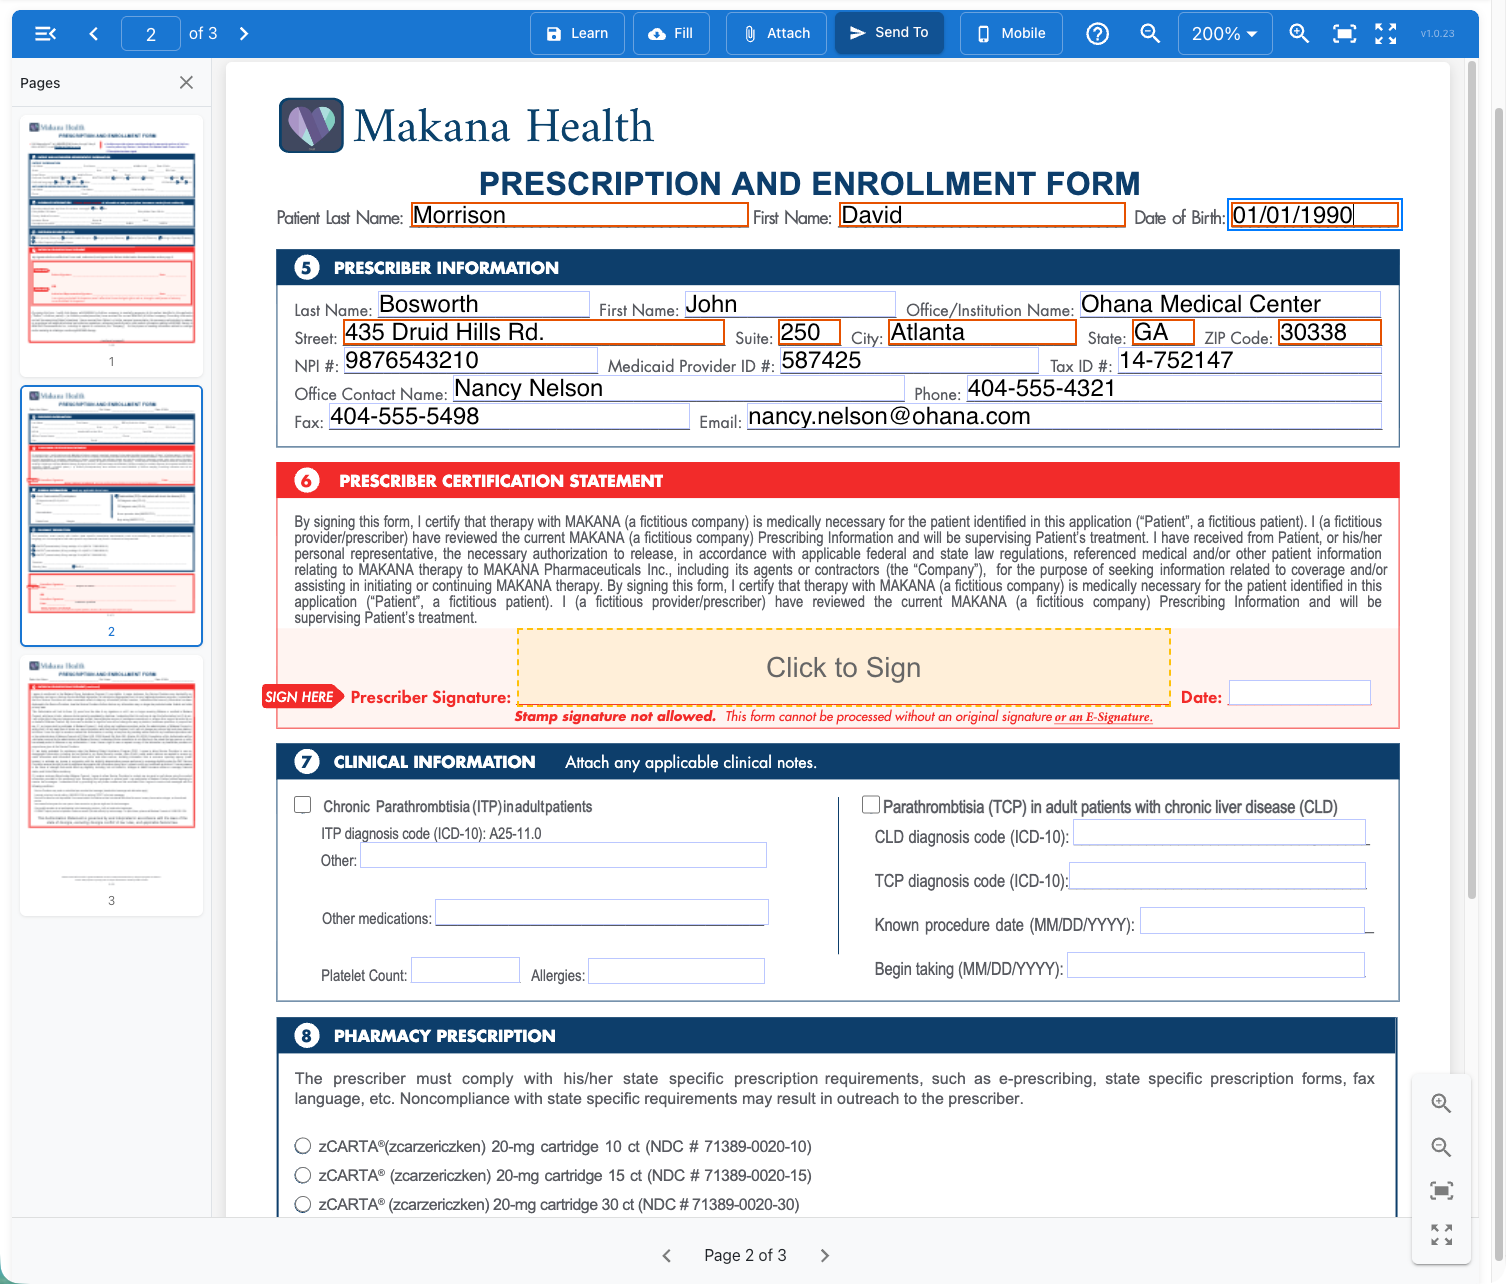Image resolution: width=1506 pixels, height=1284 pixels.
Task: Click the Learn button
Action: [577, 34]
